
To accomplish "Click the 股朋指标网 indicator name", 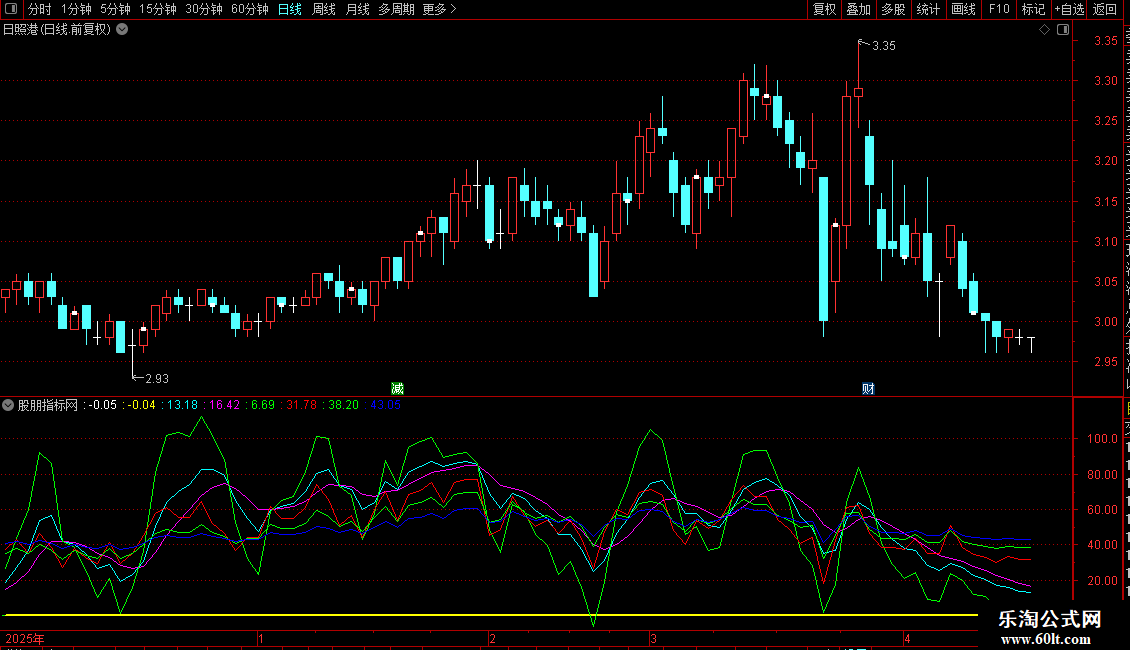I will point(48,405).
